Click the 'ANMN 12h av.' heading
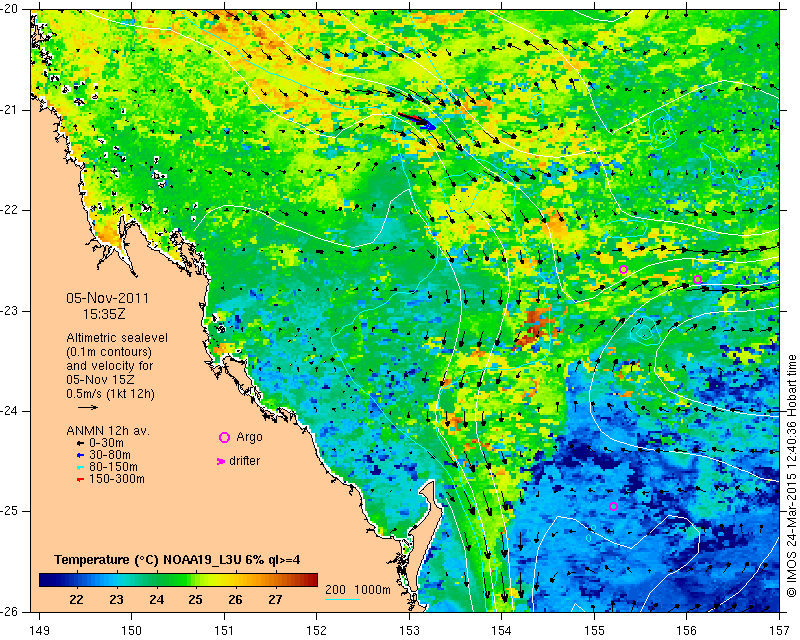 click(x=108, y=431)
